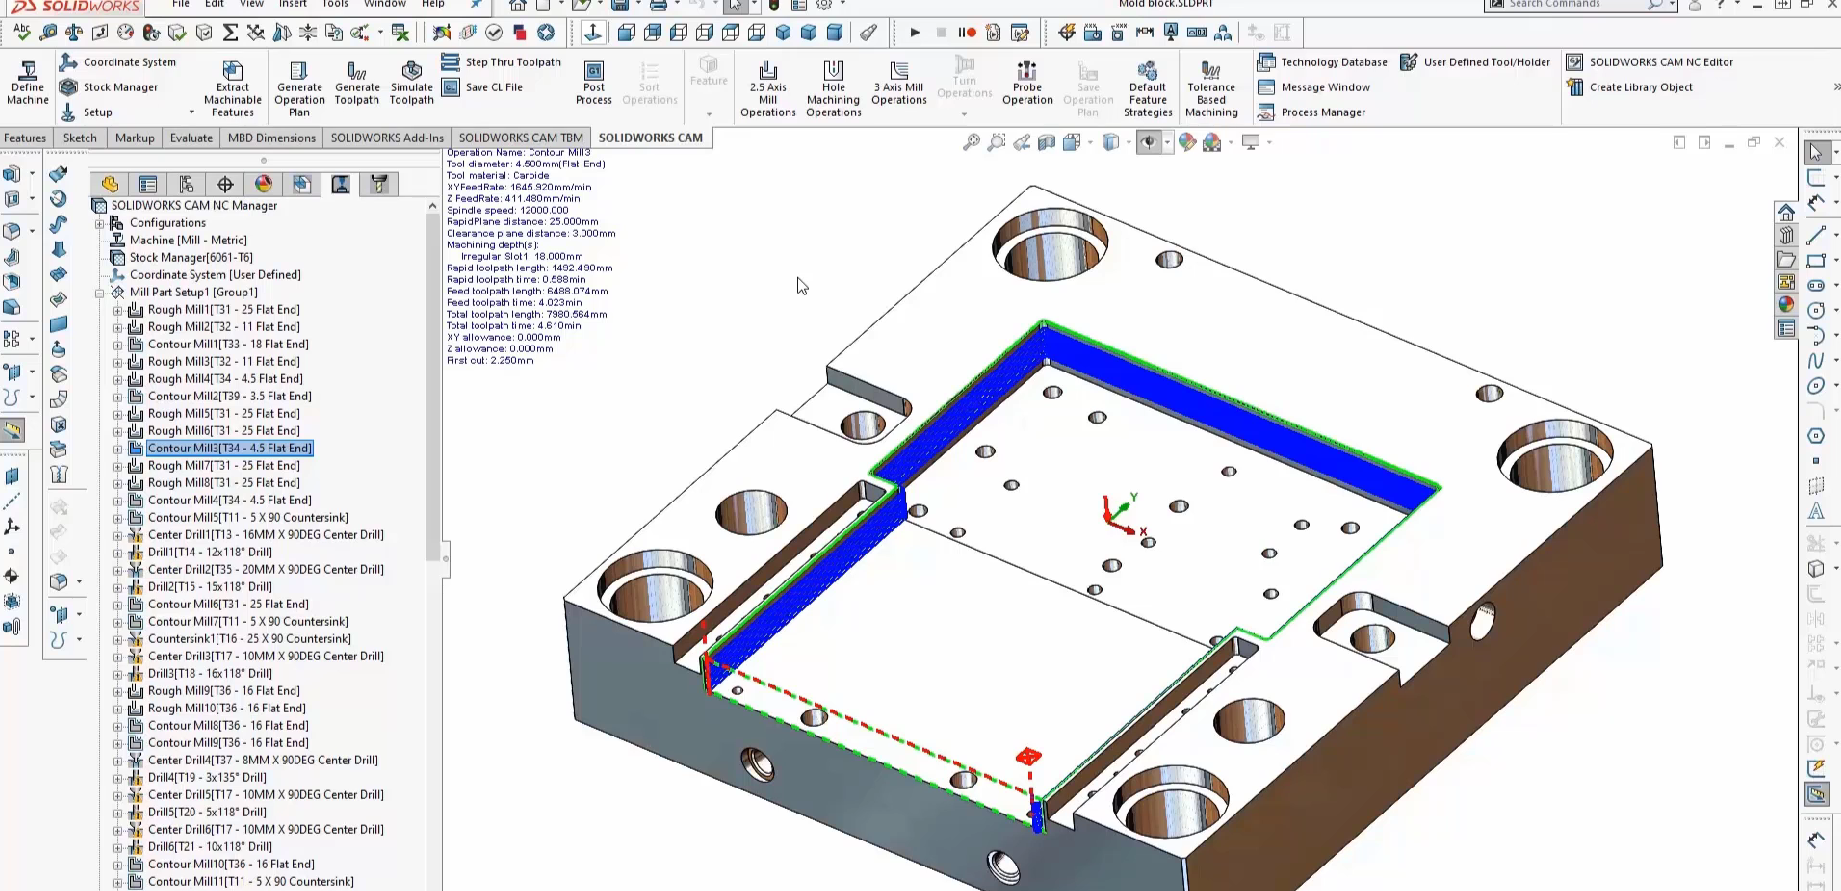Image resolution: width=1841 pixels, height=891 pixels.
Task: Select the Markup tab
Action: [x=135, y=138]
